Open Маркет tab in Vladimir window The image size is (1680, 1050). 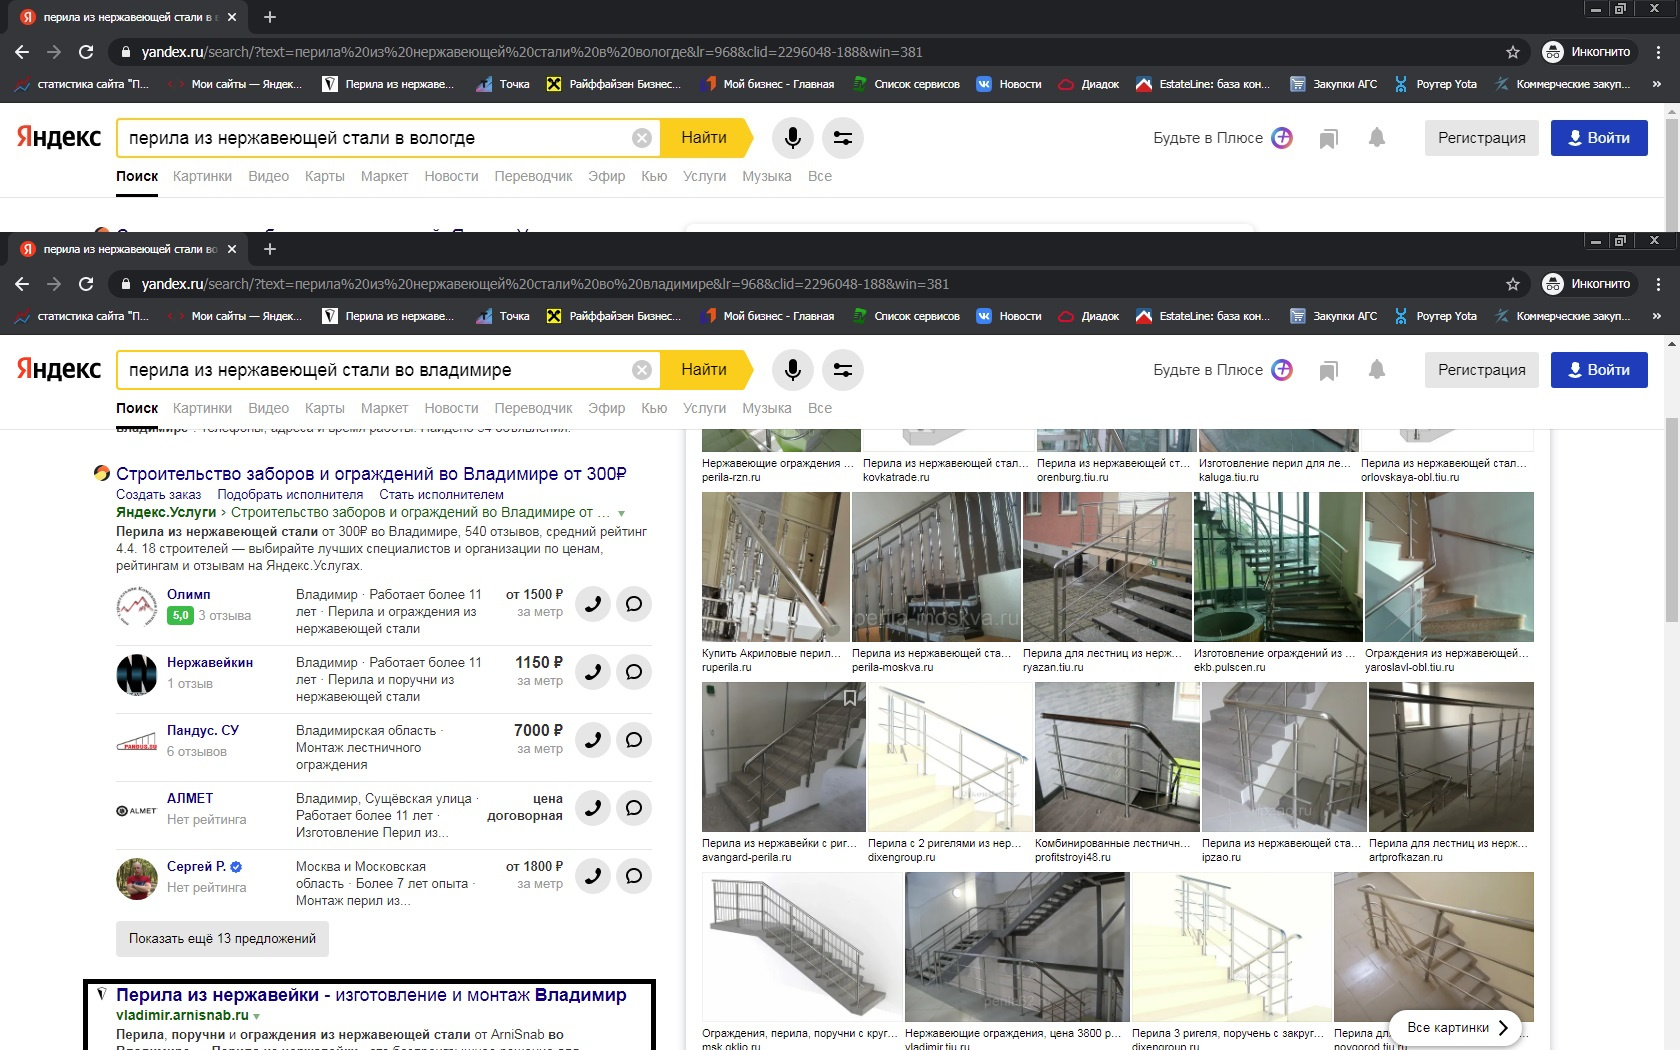click(384, 408)
